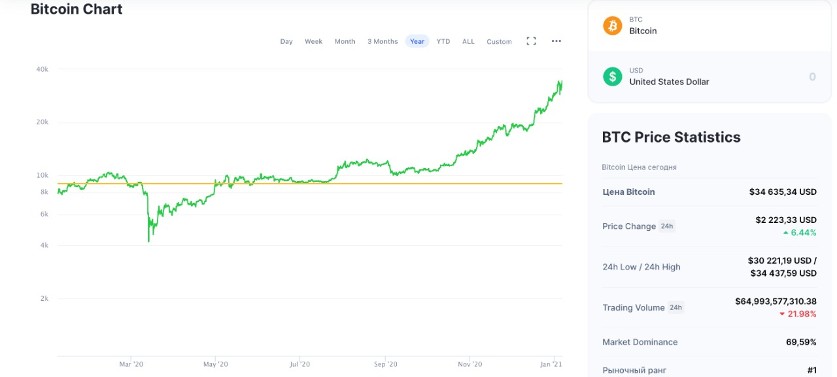Open the 24h dropdown beside Trading Volume
The height and width of the screenshot is (377, 837).
point(676,308)
